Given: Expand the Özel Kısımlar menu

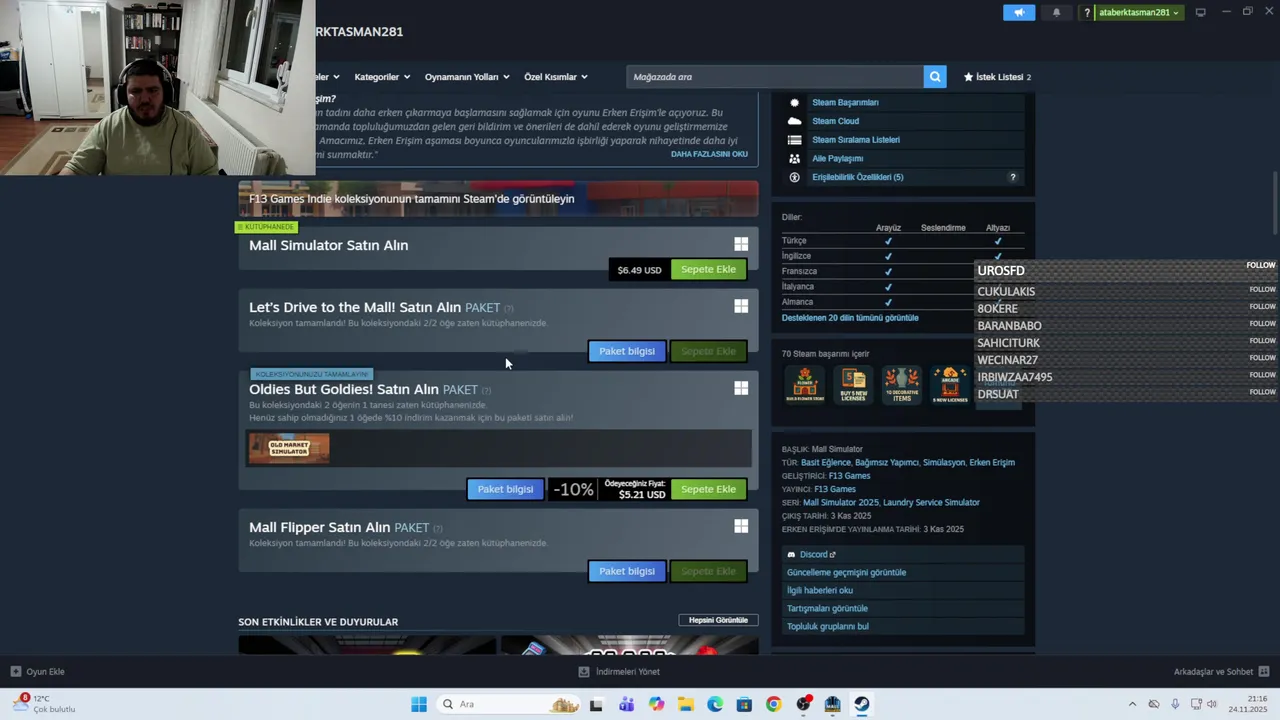Looking at the screenshot, I should [x=556, y=77].
